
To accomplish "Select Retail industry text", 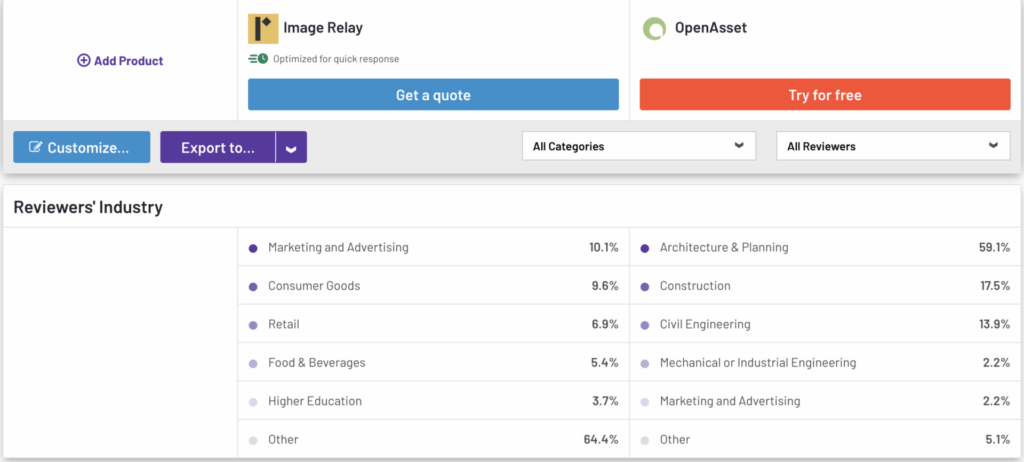I will tap(283, 324).
